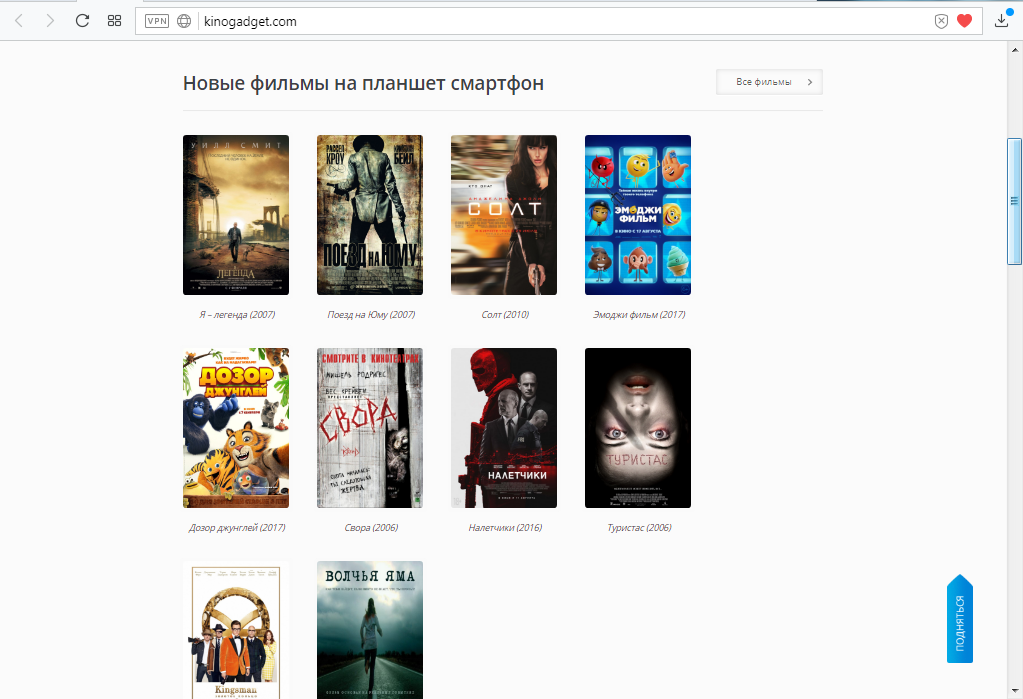Click the scrollbar down arrow
The image size is (1023, 699).
tap(1015, 691)
